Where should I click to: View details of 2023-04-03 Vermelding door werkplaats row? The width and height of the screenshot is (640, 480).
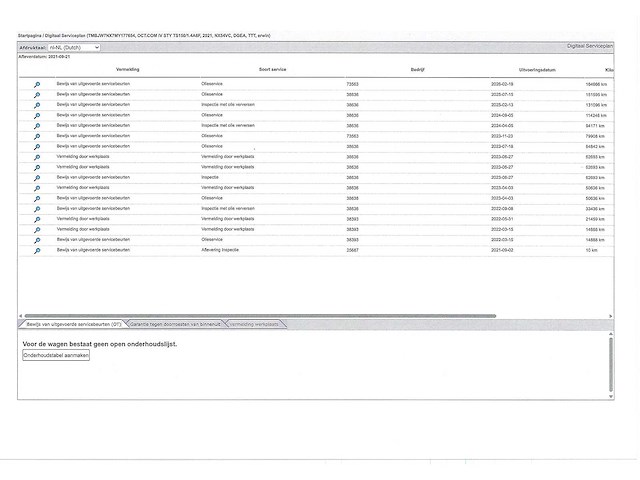coord(37,189)
